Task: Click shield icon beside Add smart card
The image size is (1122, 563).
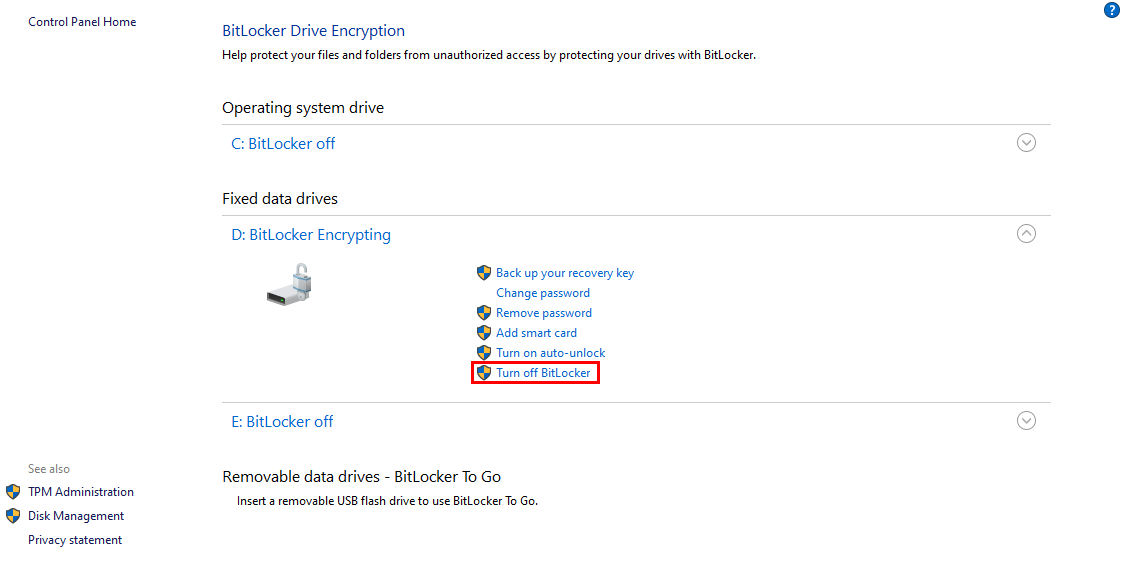Action: 484,333
